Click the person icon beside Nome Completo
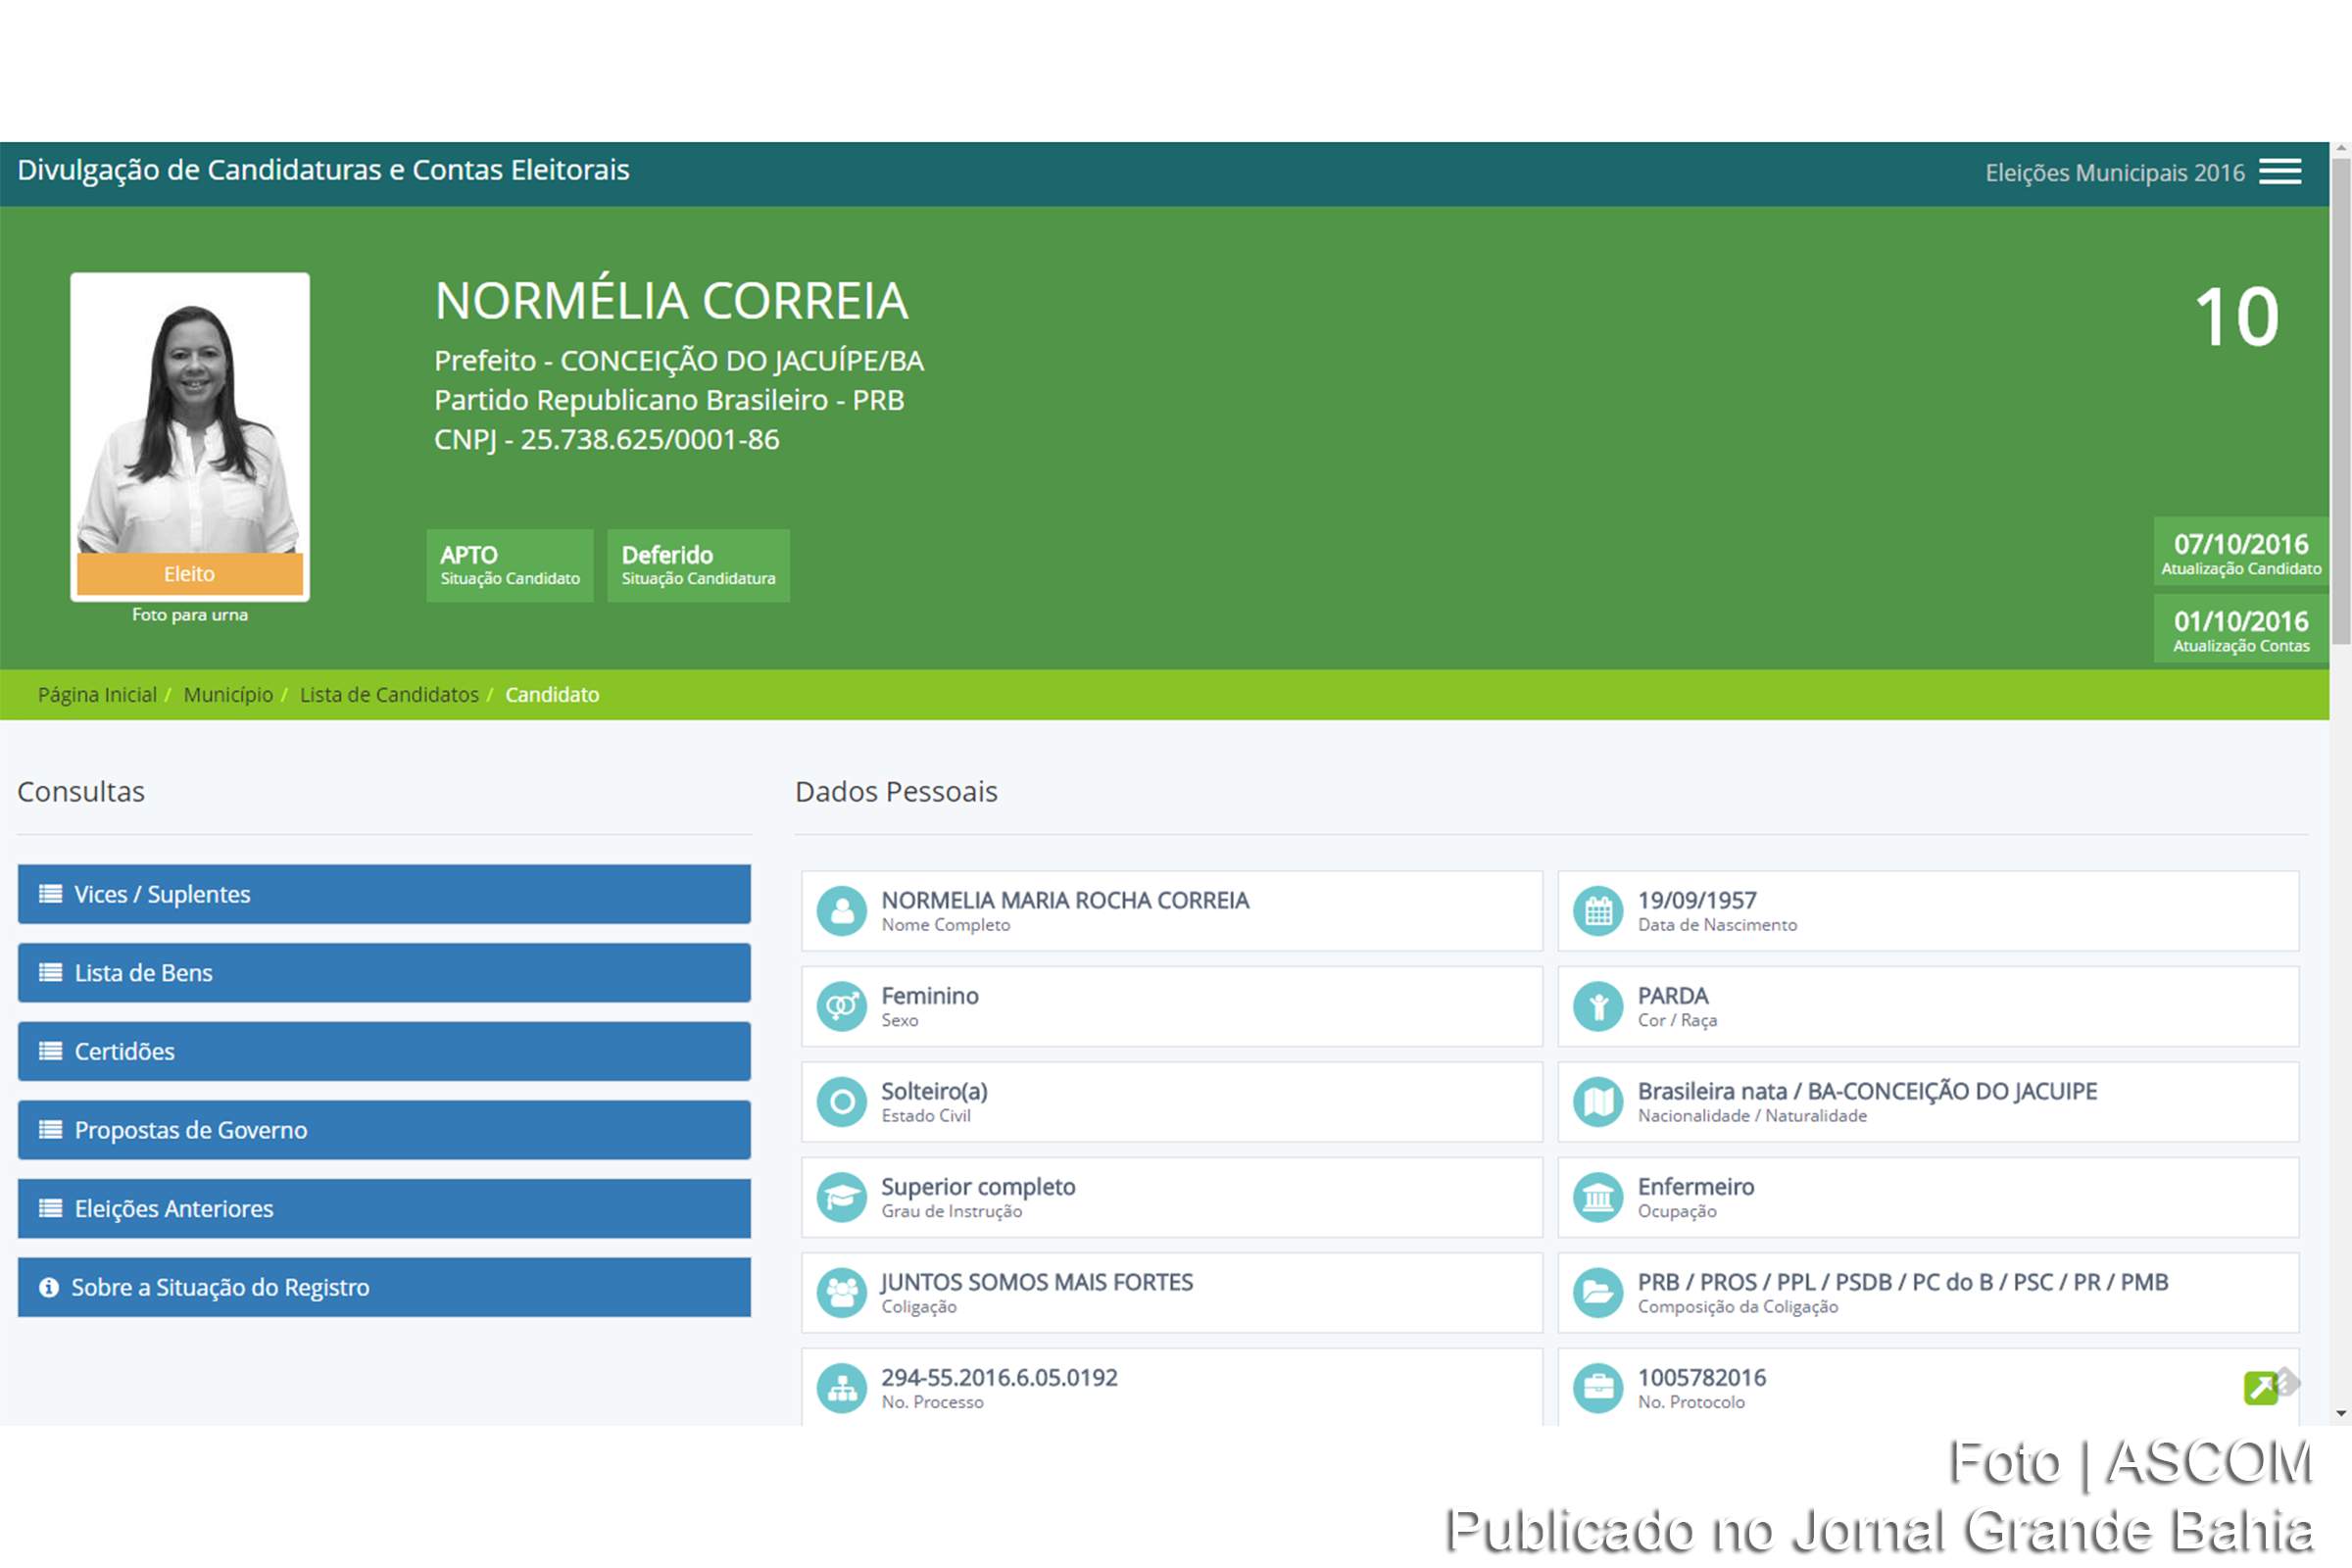This screenshot has width=2352, height=1568. coord(843,911)
